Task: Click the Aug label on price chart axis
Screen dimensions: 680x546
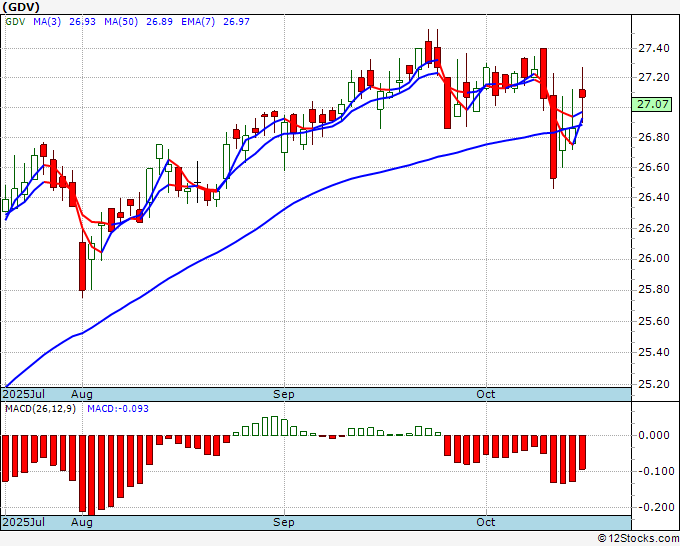Action: (x=82, y=394)
